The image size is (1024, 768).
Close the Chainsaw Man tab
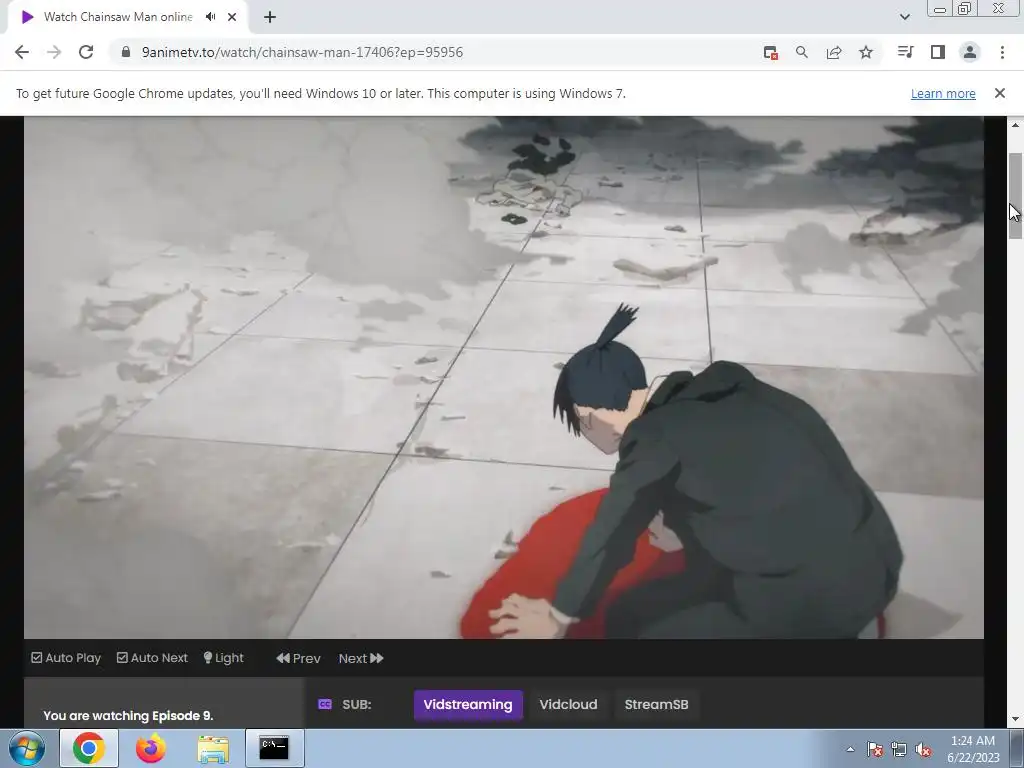pos(232,17)
